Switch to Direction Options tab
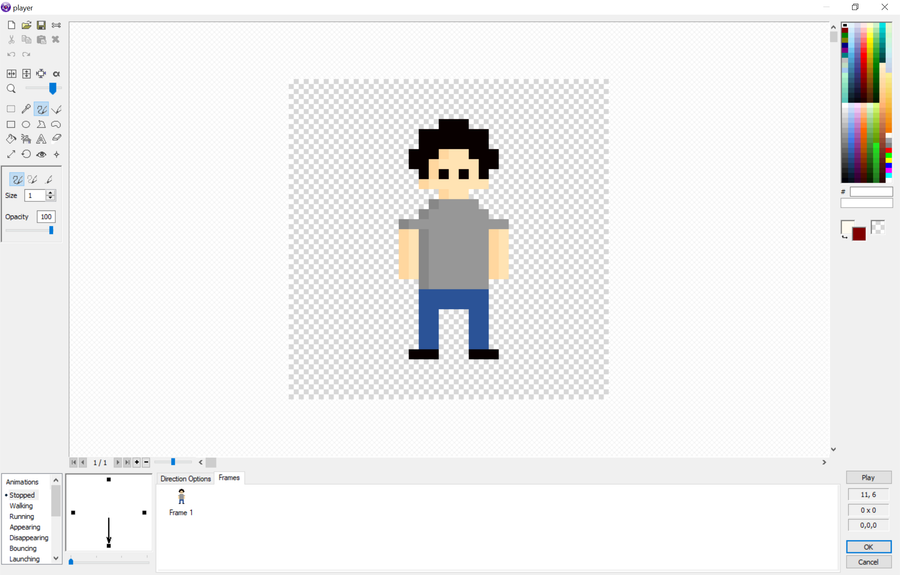The image size is (900, 575). pos(185,479)
